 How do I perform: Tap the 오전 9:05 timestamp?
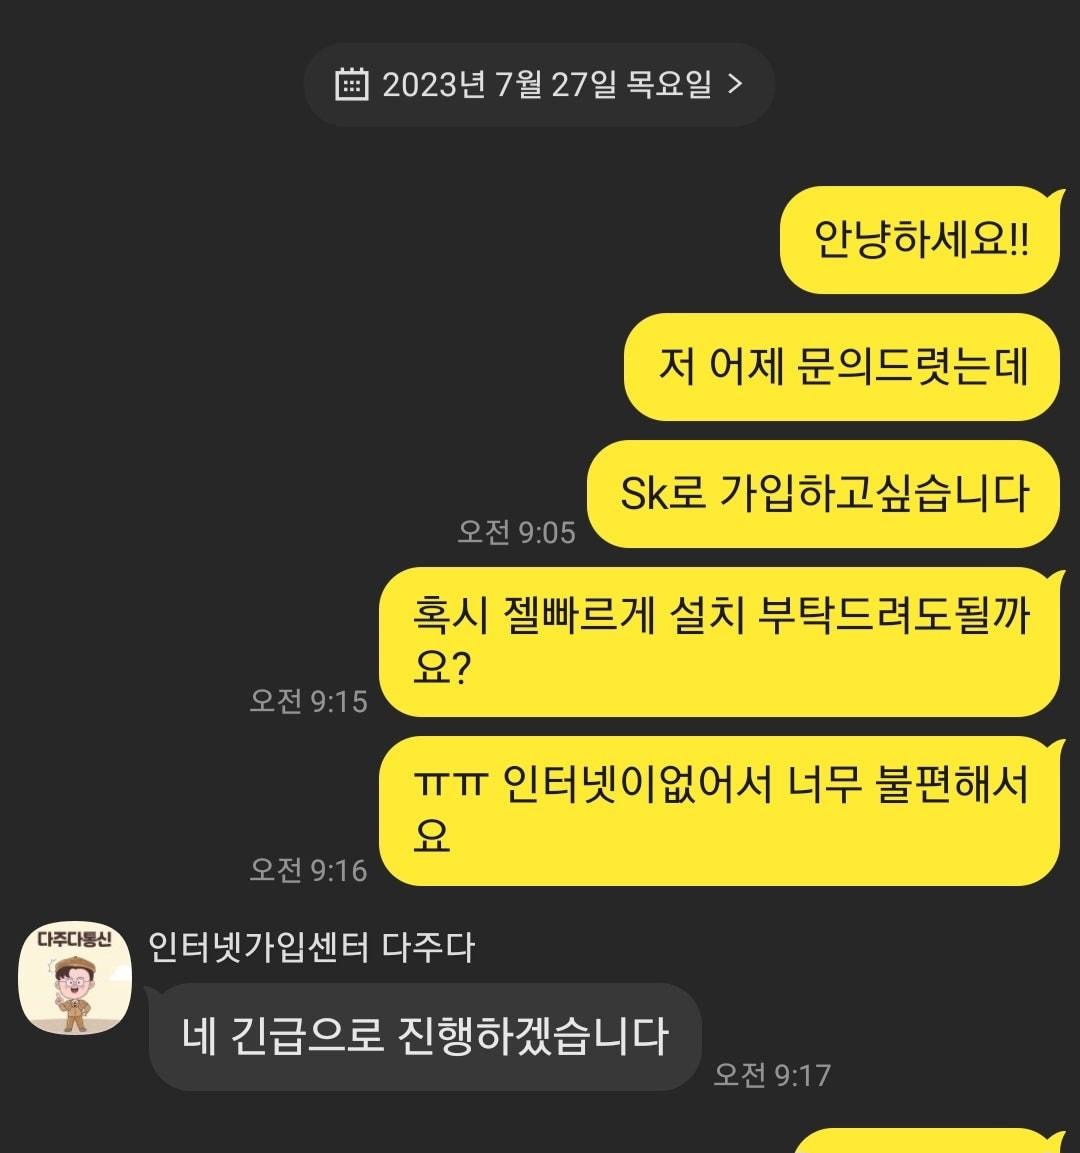click(516, 532)
